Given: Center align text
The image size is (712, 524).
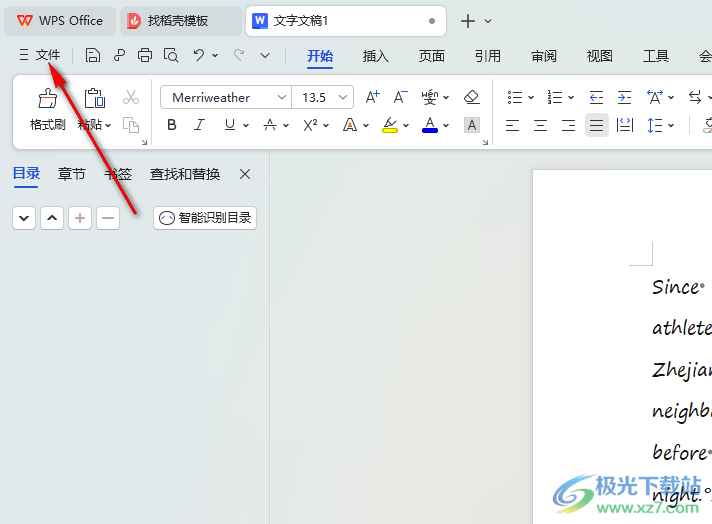Looking at the screenshot, I should click(540, 125).
